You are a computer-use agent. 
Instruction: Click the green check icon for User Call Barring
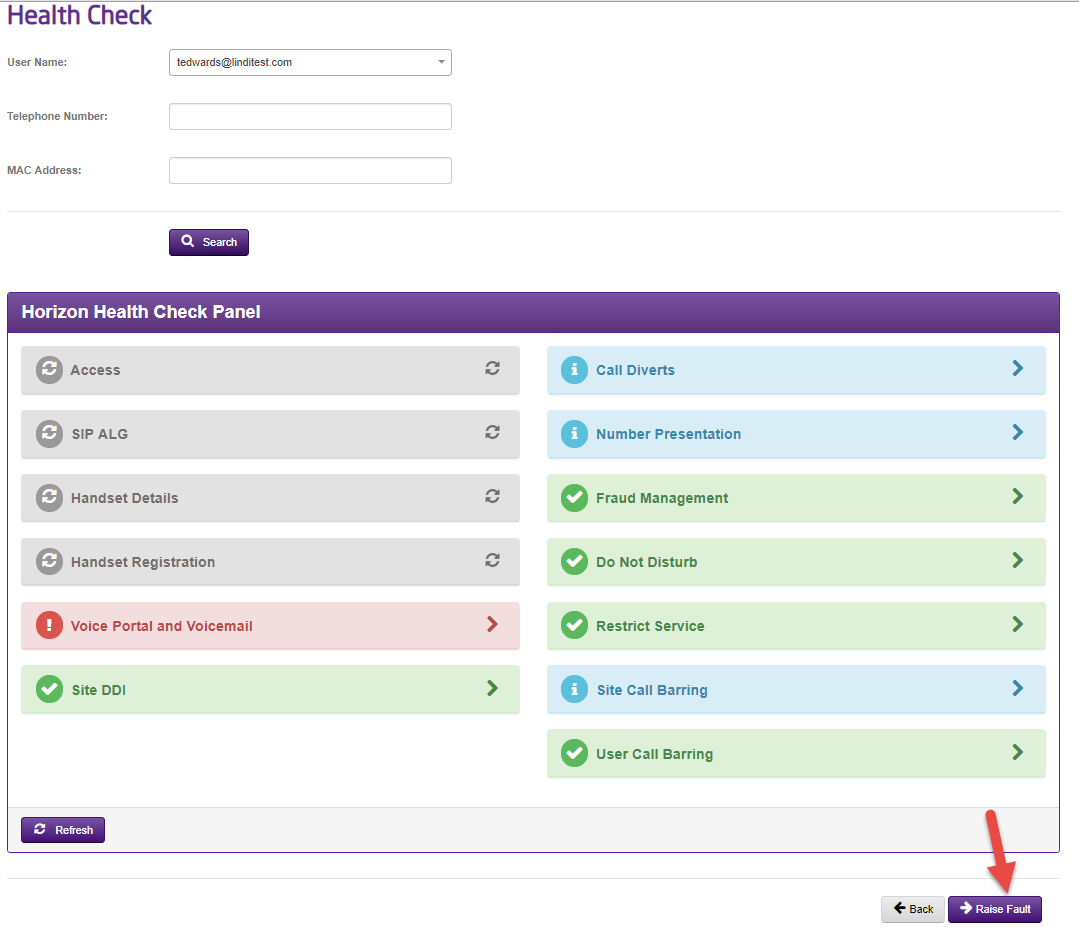tap(574, 754)
